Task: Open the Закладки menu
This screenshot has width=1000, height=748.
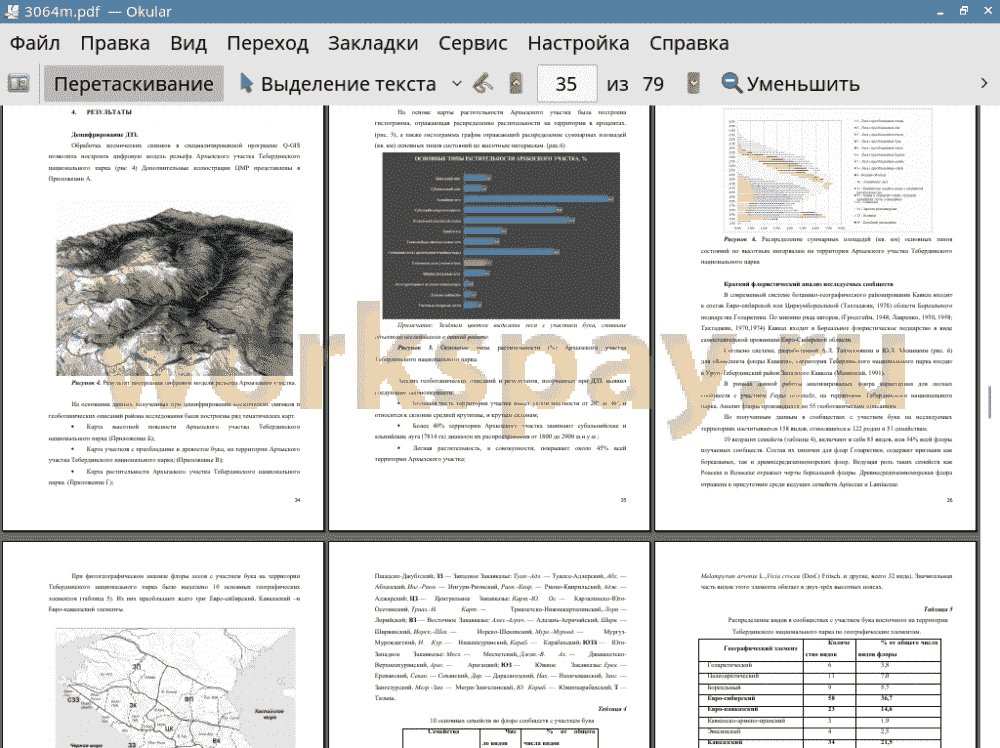Action: coord(373,43)
